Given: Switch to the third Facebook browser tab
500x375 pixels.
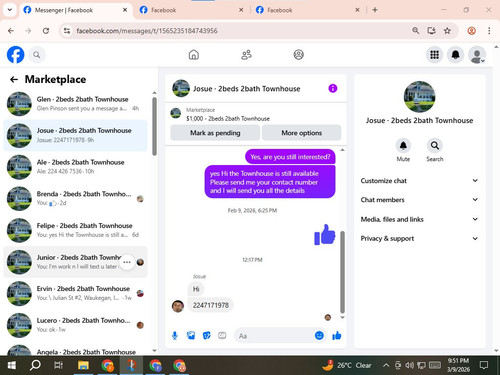Looking at the screenshot, I should click(x=308, y=10).
